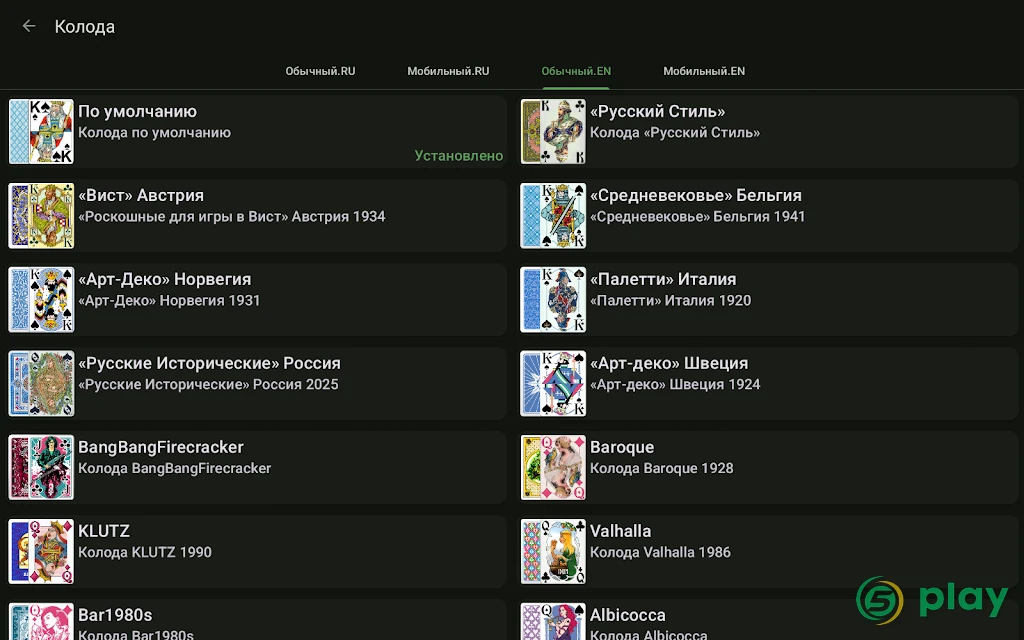The width and height of the screenshot is (1024, 640).
Task: Select the Обычный.EN tab
Action: [x=576, y=71]
